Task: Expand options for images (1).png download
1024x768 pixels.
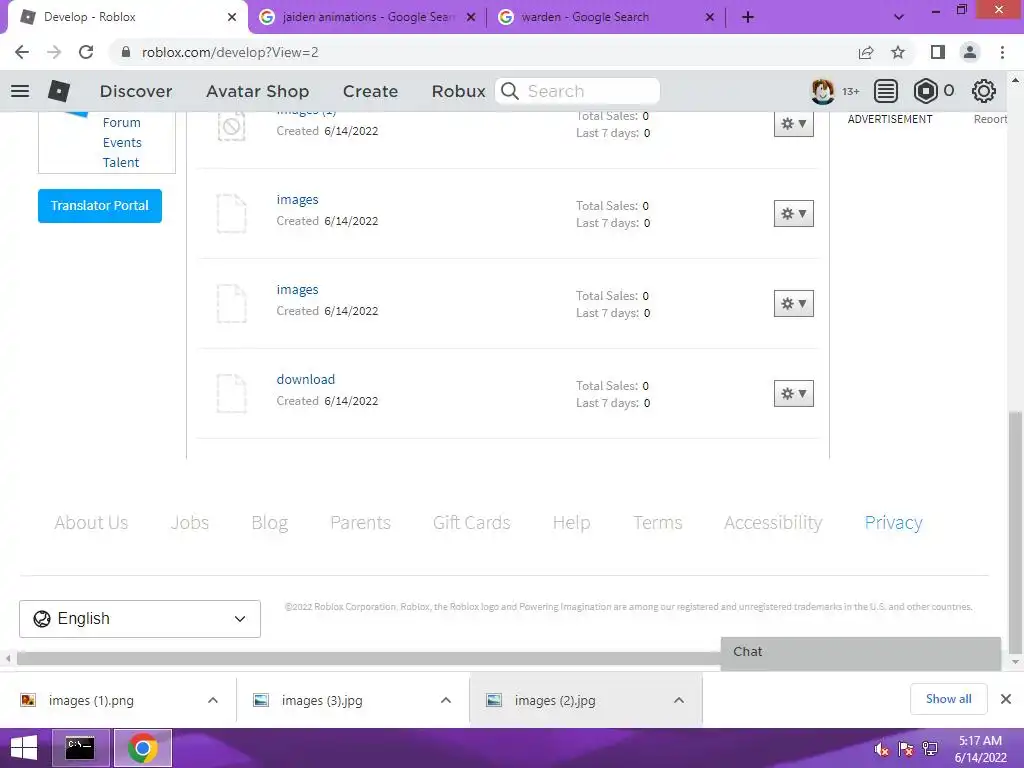Action: [x=213, y=700]
